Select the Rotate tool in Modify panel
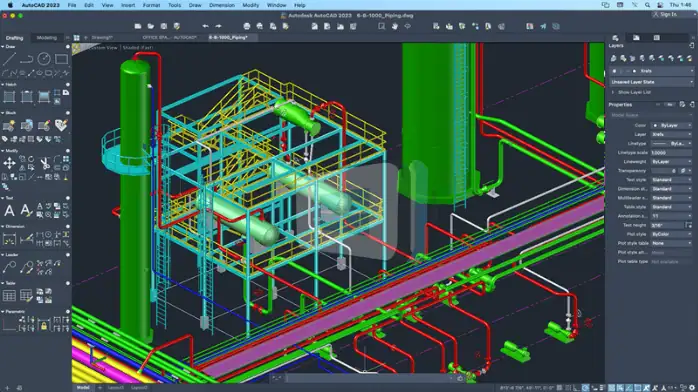Viewport: 698px width, 392px height. click(31, 159)
